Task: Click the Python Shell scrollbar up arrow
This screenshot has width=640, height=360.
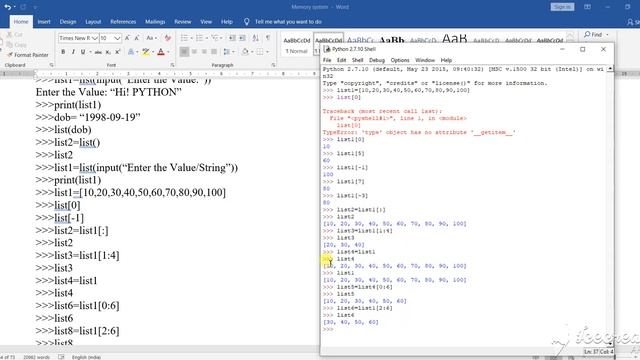Action: pyautogui.click(x=610, y=69)
